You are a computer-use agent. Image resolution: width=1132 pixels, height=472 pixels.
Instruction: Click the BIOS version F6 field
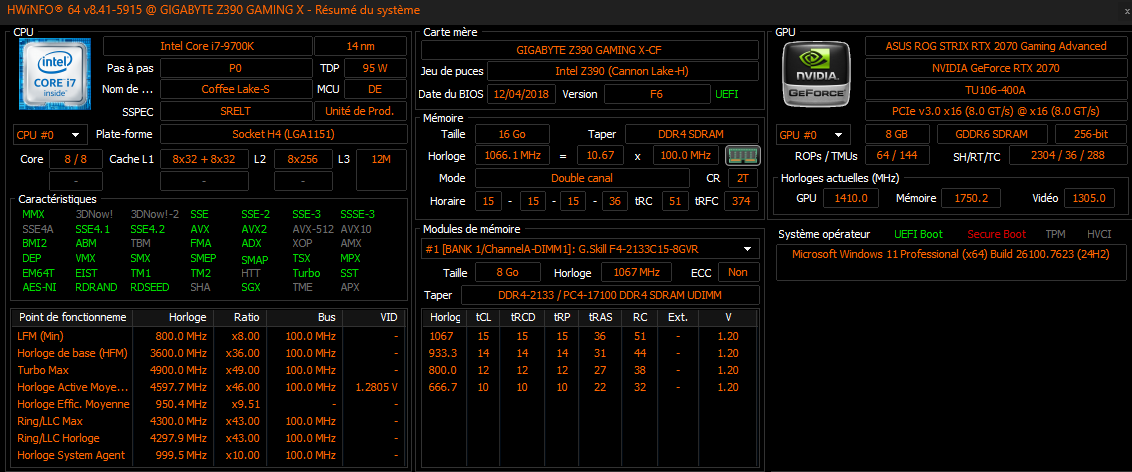pos(656,94)
